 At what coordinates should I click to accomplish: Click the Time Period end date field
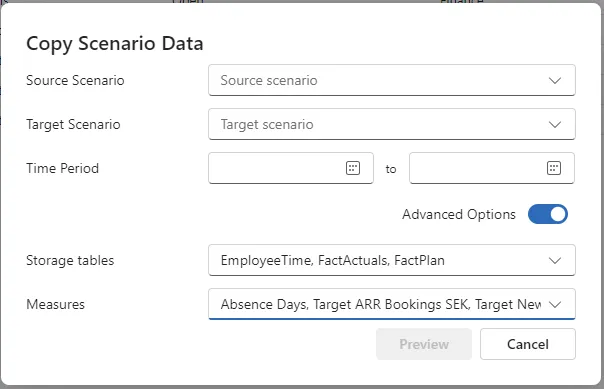coord(492,168)
